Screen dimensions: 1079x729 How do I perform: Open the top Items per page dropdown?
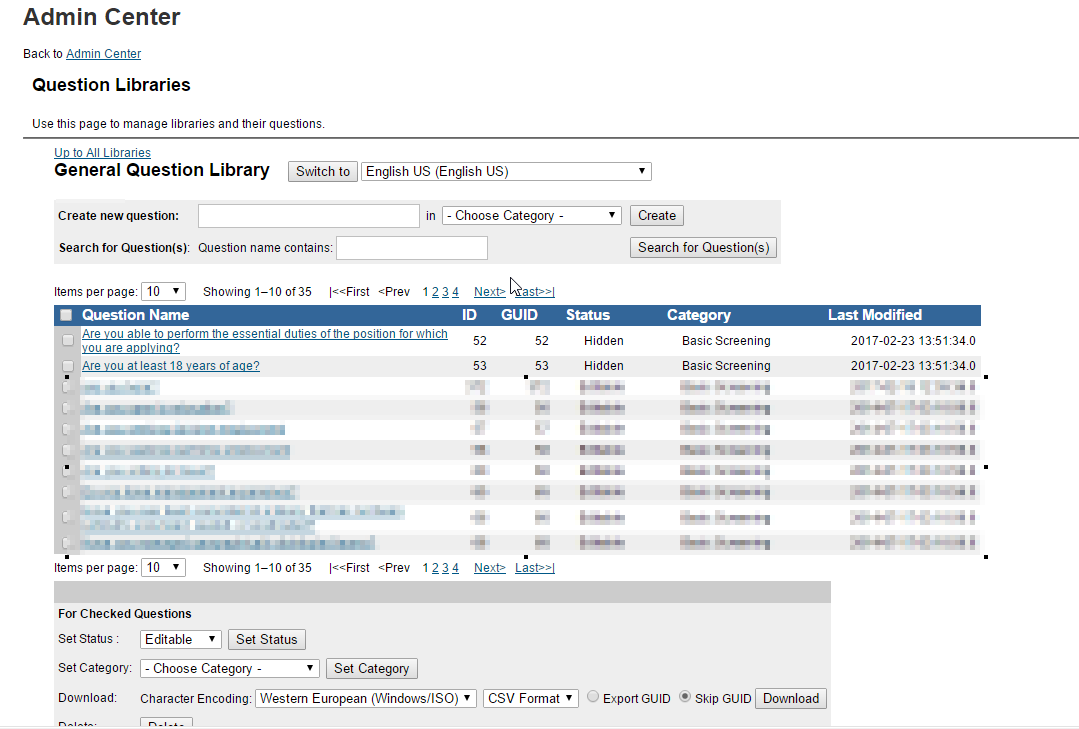[163, 292]
